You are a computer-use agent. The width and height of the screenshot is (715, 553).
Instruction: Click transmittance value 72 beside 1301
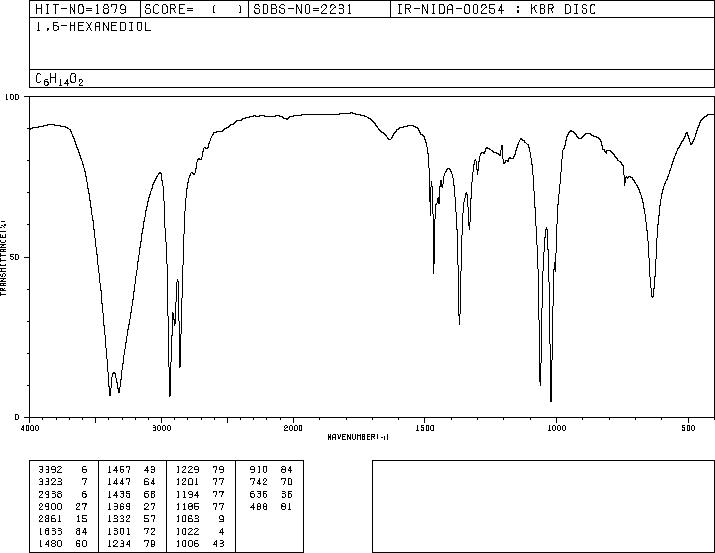[150, 531]
